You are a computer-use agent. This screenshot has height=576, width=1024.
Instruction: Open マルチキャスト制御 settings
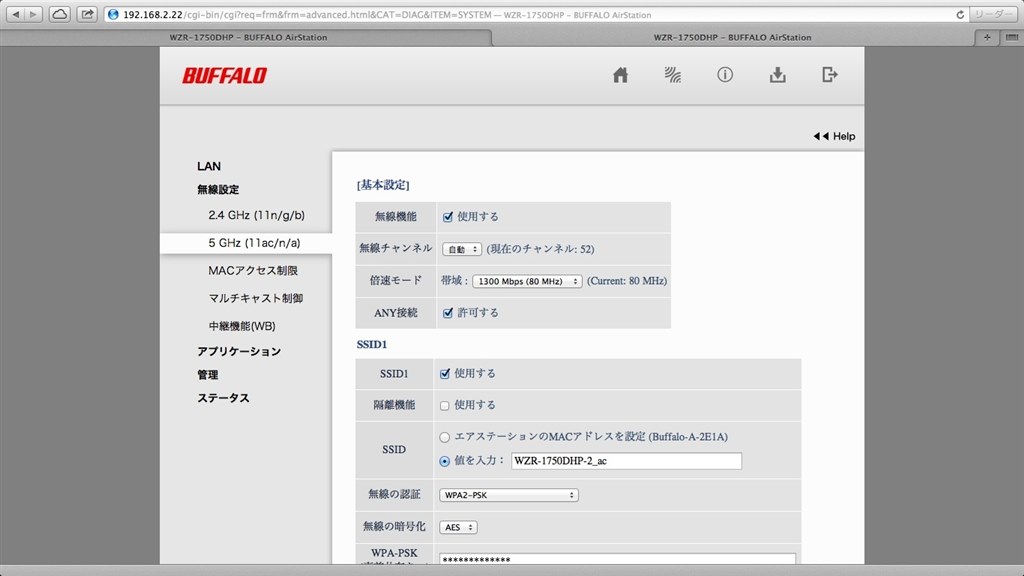pyautogui.click(x=255, y=298)
